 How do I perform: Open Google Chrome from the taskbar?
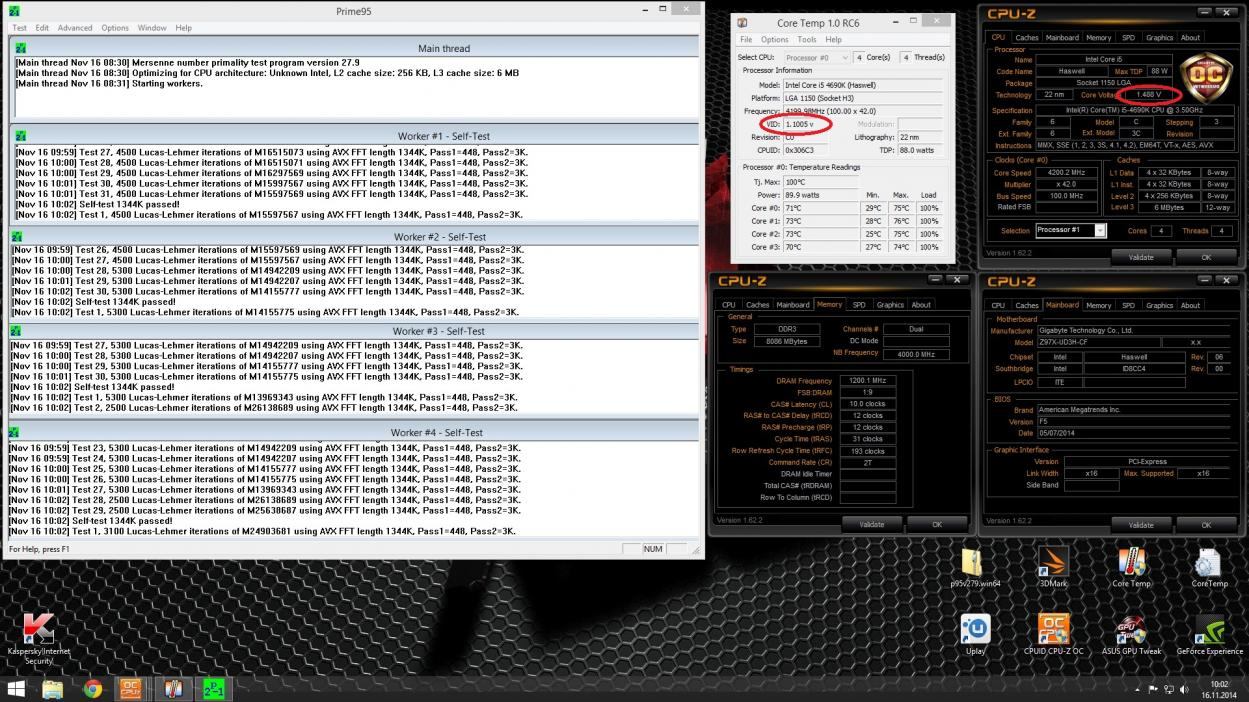coord(92,689)
